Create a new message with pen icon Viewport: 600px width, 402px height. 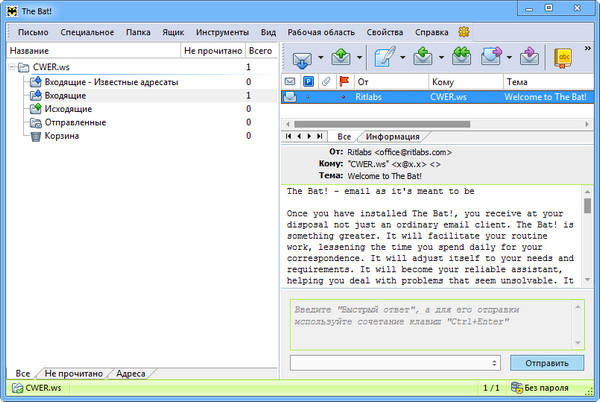pyautogui.click(x=386, y=54)
